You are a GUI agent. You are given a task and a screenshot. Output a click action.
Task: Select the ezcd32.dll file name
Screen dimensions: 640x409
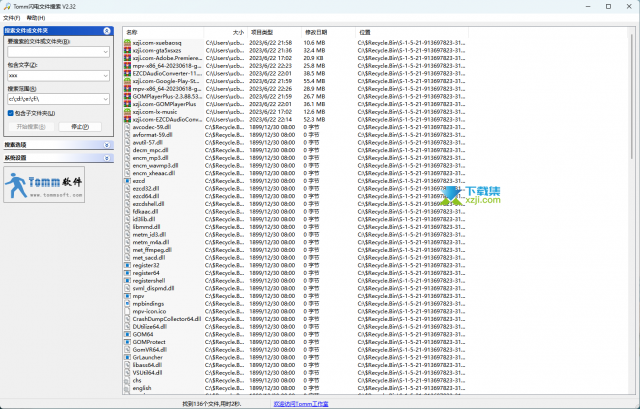[146, 189]
